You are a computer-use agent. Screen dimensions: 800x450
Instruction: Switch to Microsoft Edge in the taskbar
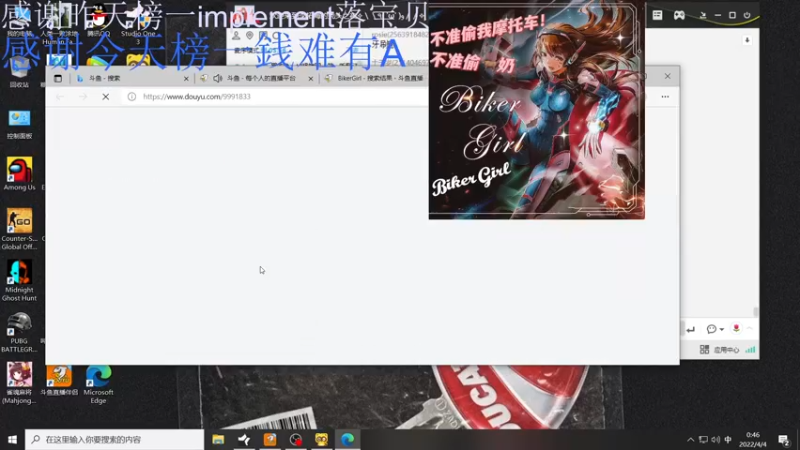point(347,439)
